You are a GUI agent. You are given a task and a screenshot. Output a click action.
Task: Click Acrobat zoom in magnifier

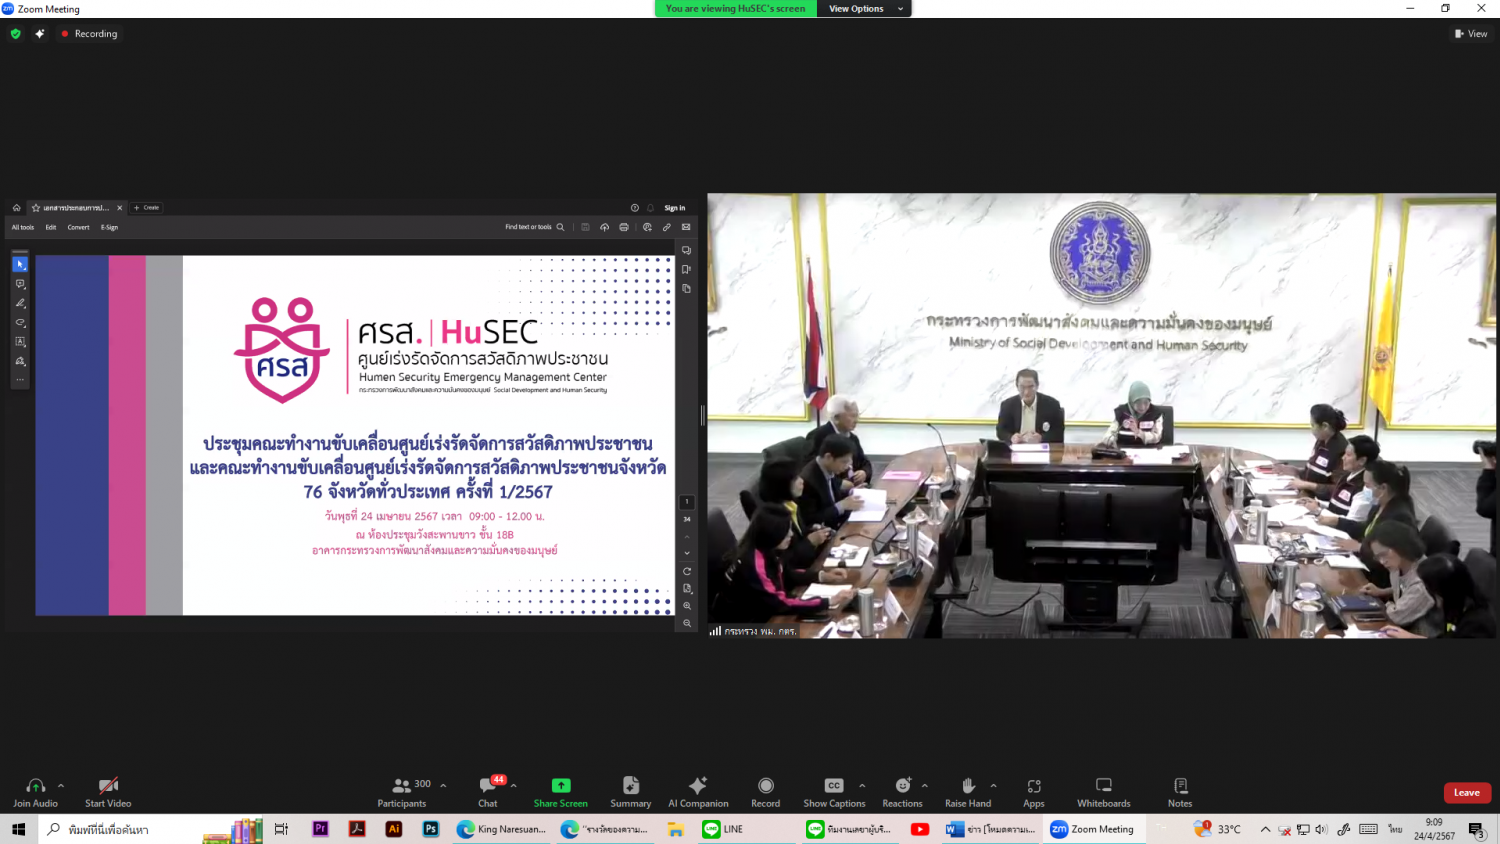(687, 606)
